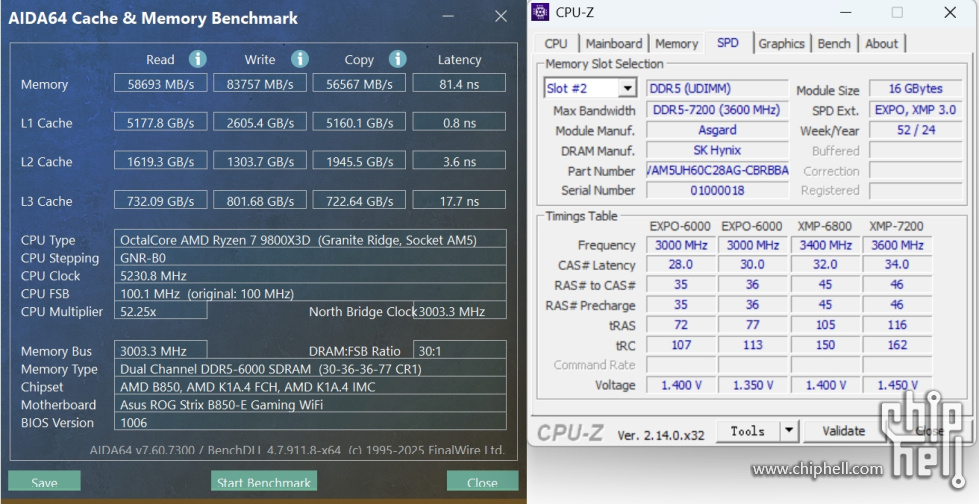
Task: Click the Memory Copy value 56567 MB/s
Action: point(359,83)
